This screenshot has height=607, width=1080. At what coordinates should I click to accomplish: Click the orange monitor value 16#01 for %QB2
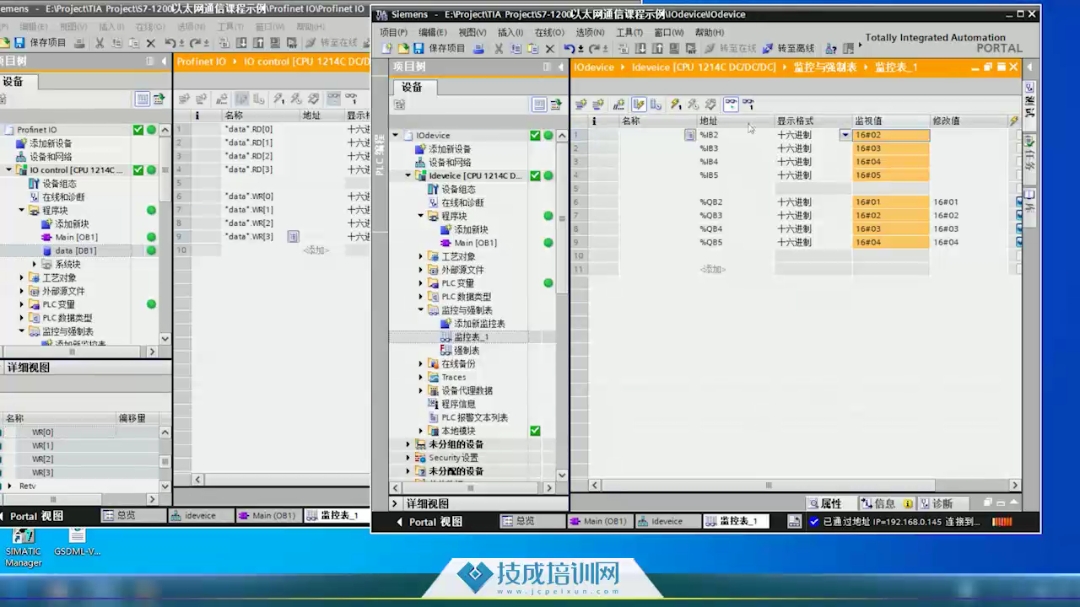891,202
